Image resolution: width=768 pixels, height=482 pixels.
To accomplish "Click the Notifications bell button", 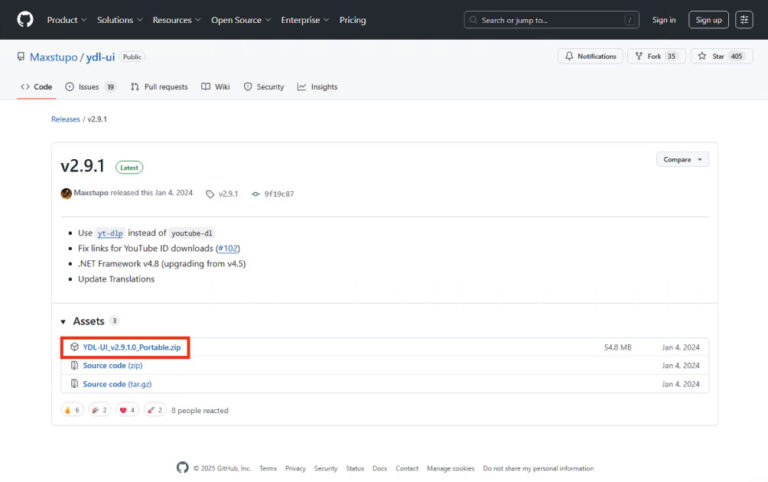I will [x=590, y=56].
